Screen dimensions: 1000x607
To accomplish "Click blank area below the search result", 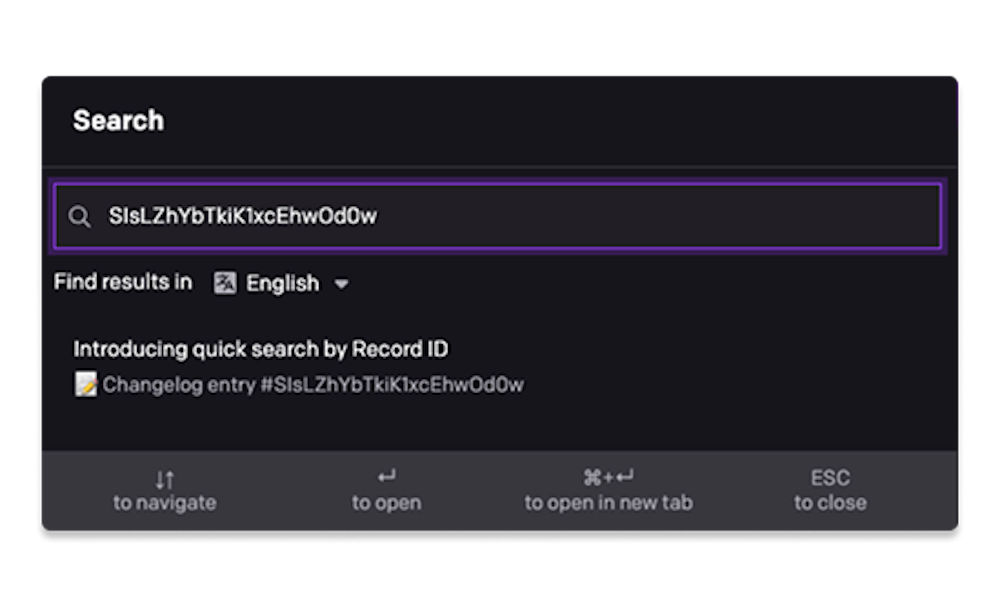I will point(500,426).
